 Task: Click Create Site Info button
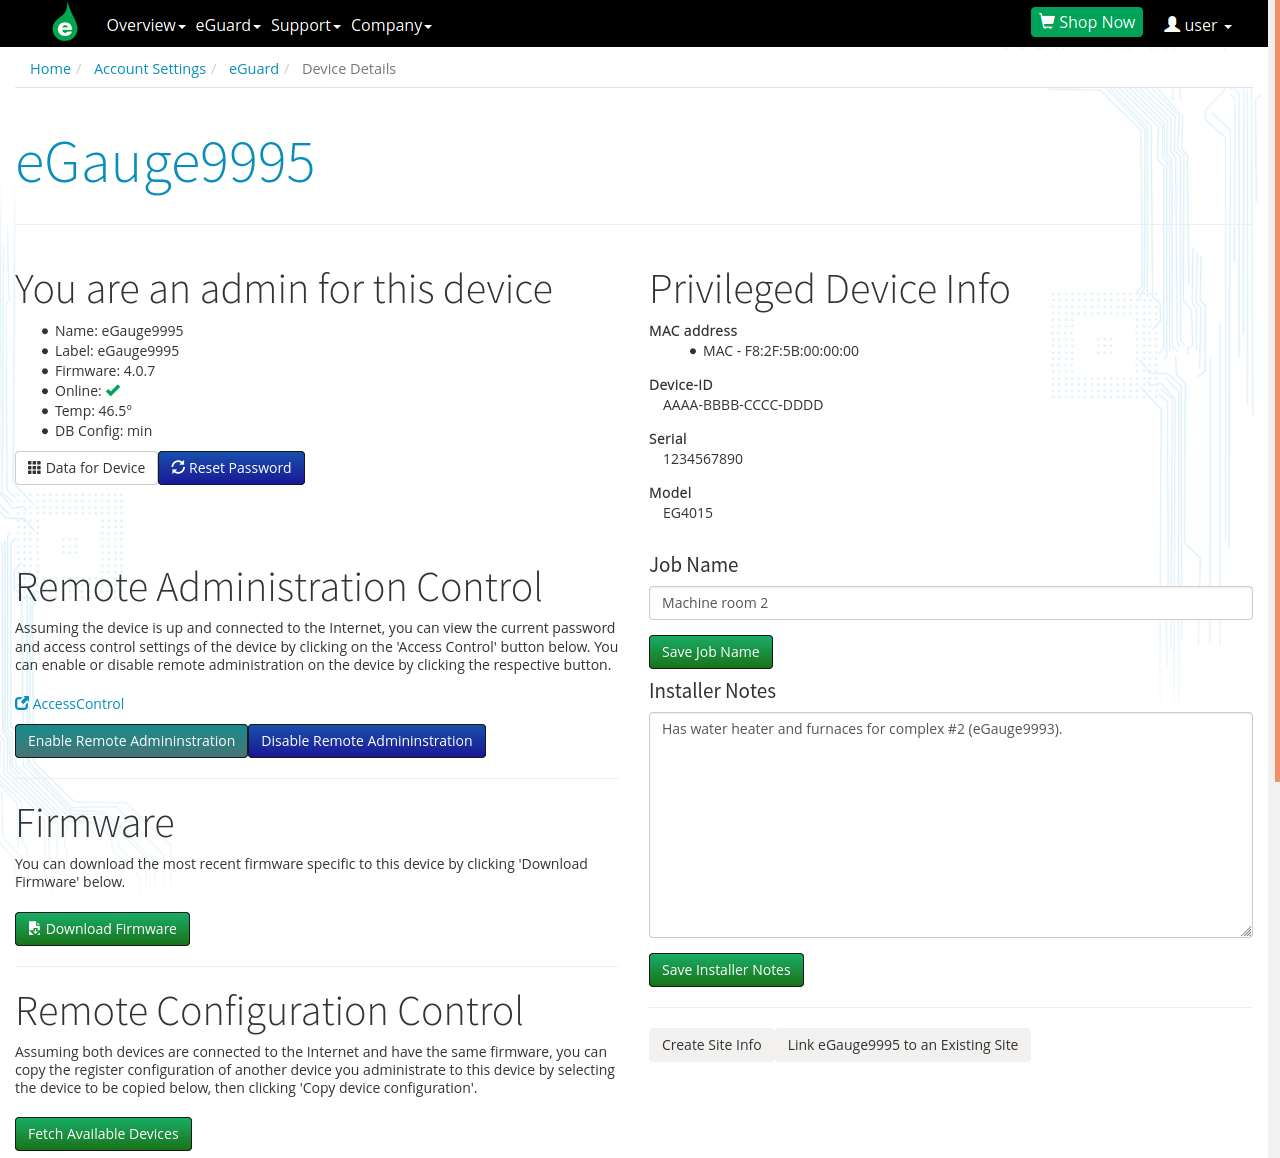point(712,1045)
